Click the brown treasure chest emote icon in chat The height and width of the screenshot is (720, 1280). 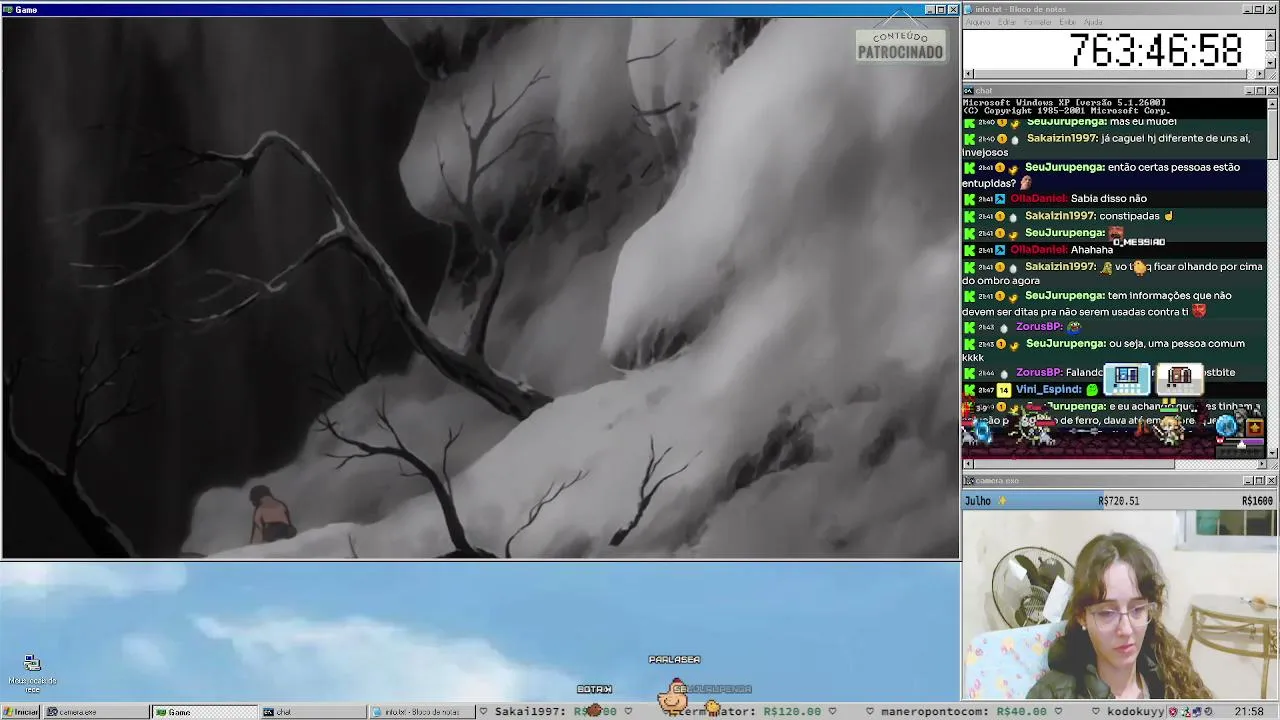(x=1180, y=377)
